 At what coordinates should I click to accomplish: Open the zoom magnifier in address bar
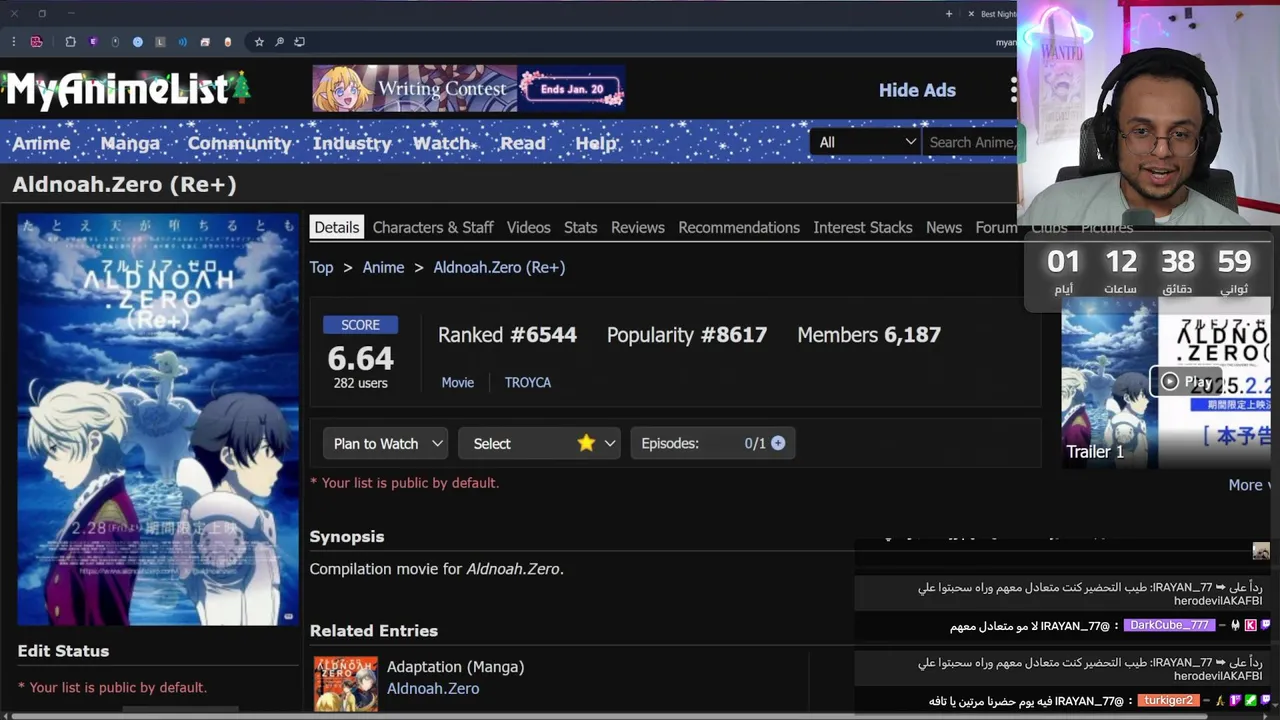(x=279, y=42)
